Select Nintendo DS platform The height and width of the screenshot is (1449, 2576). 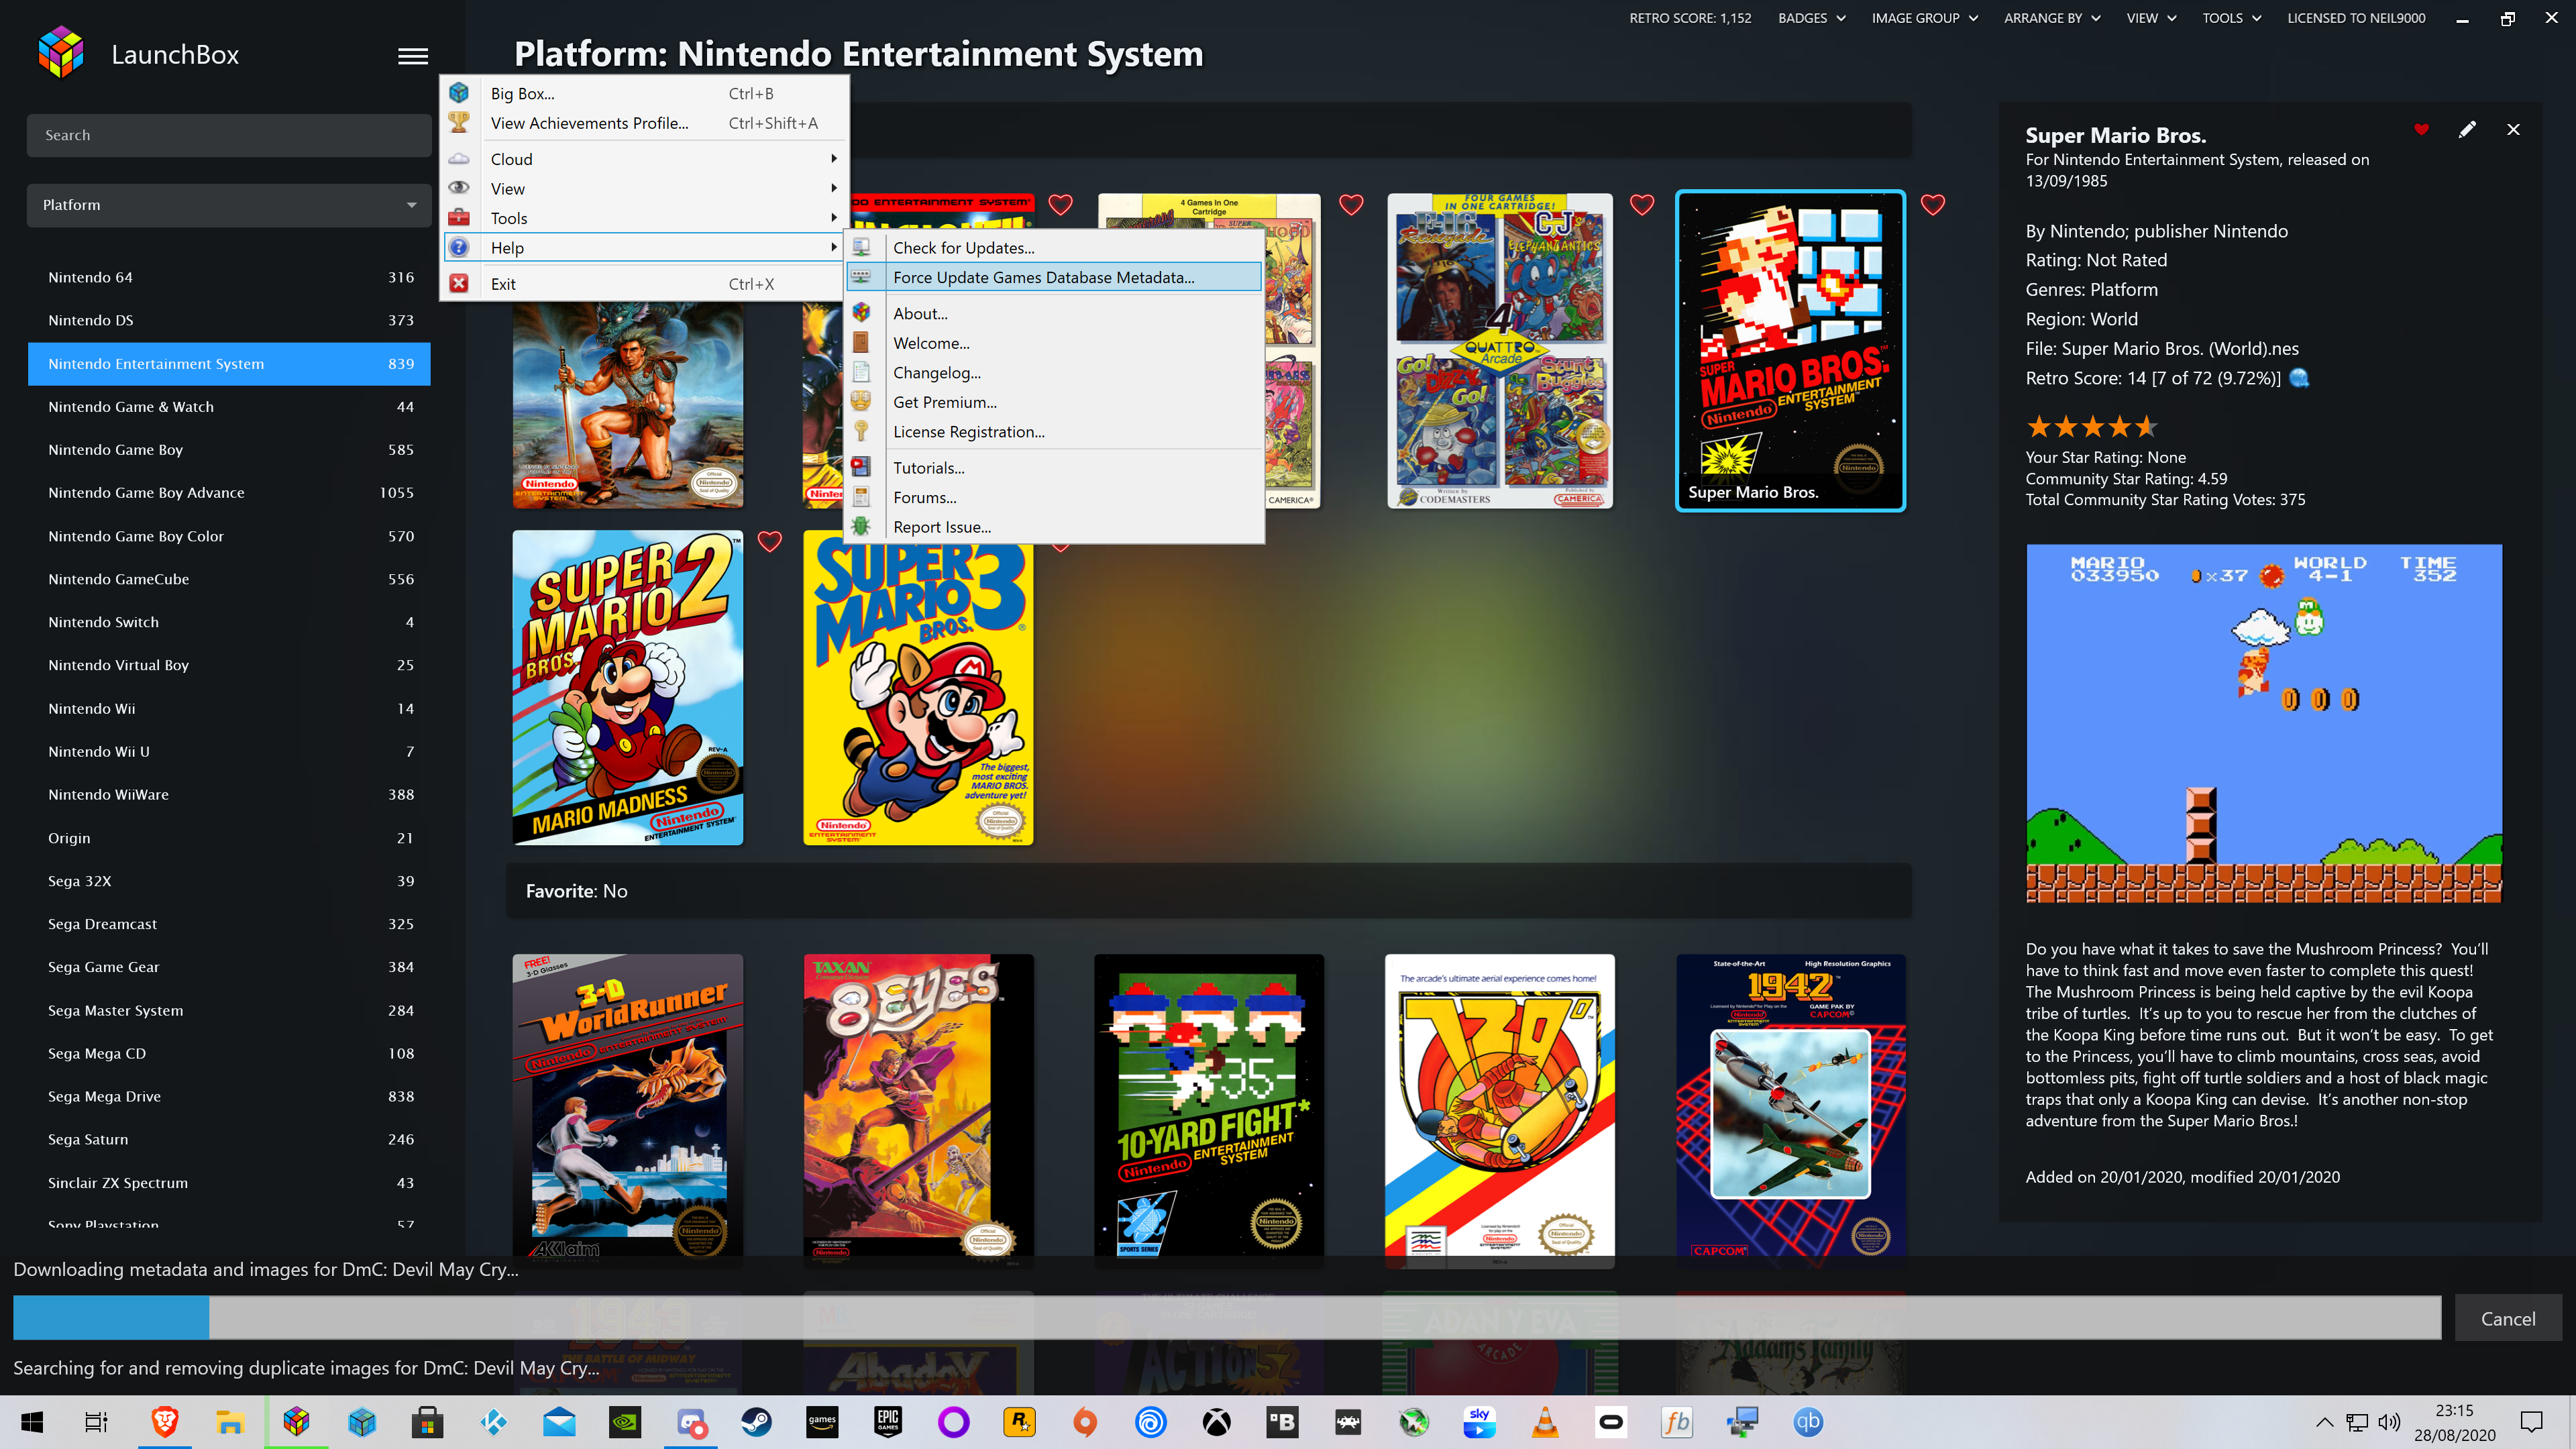click(x=229, y=320)
